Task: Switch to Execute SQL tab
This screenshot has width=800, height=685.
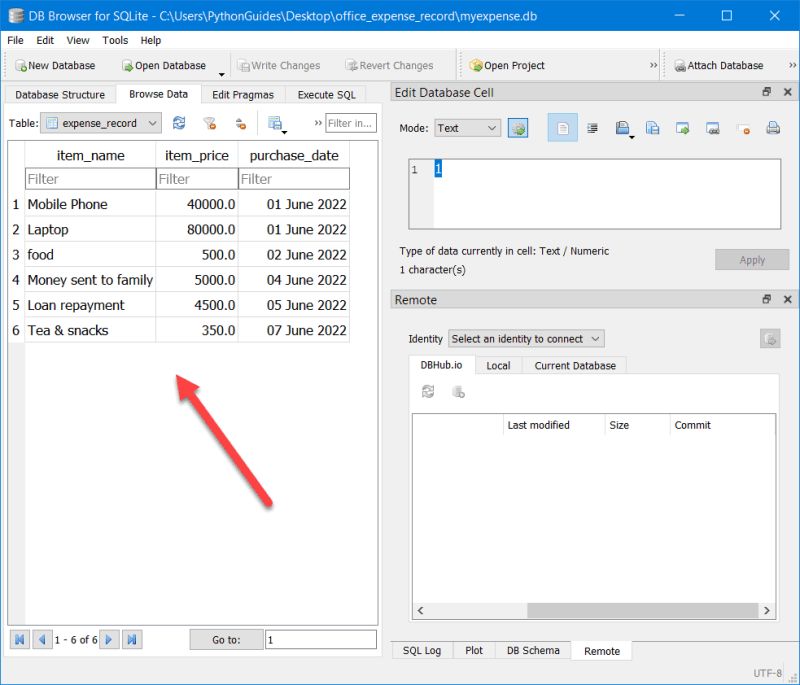Action: click(x=327, y=95)
